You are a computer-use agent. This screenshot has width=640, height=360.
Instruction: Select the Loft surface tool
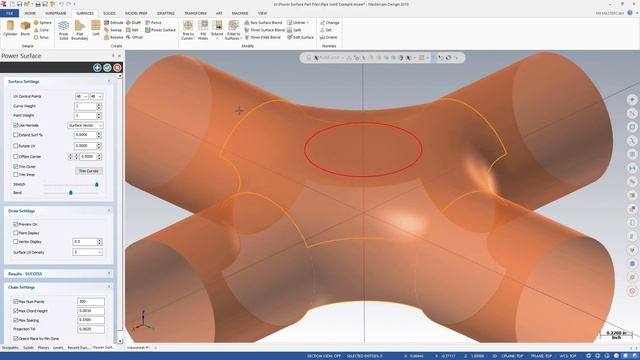point(96,29)
